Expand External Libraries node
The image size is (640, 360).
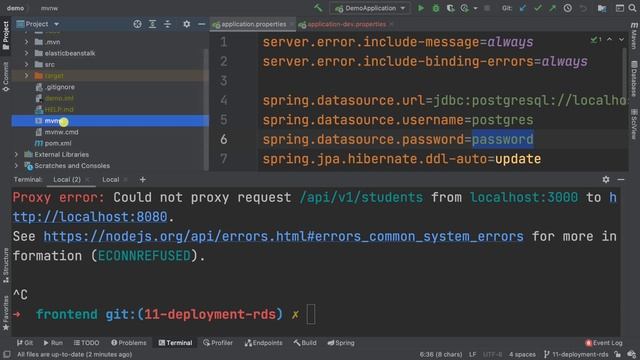point(16,154)
